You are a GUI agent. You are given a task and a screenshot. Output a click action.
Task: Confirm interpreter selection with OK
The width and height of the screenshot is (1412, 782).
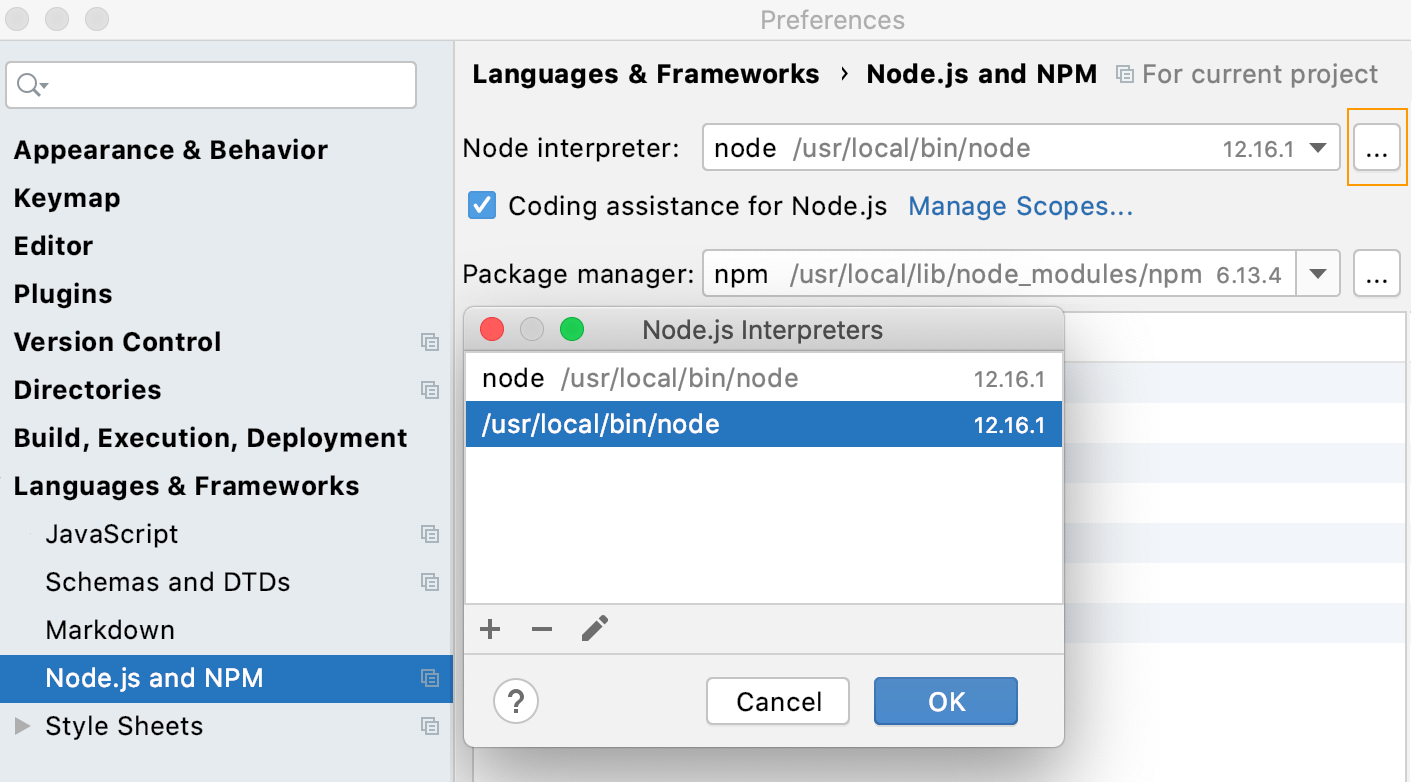pyautogui.click(x=945, y=701)
